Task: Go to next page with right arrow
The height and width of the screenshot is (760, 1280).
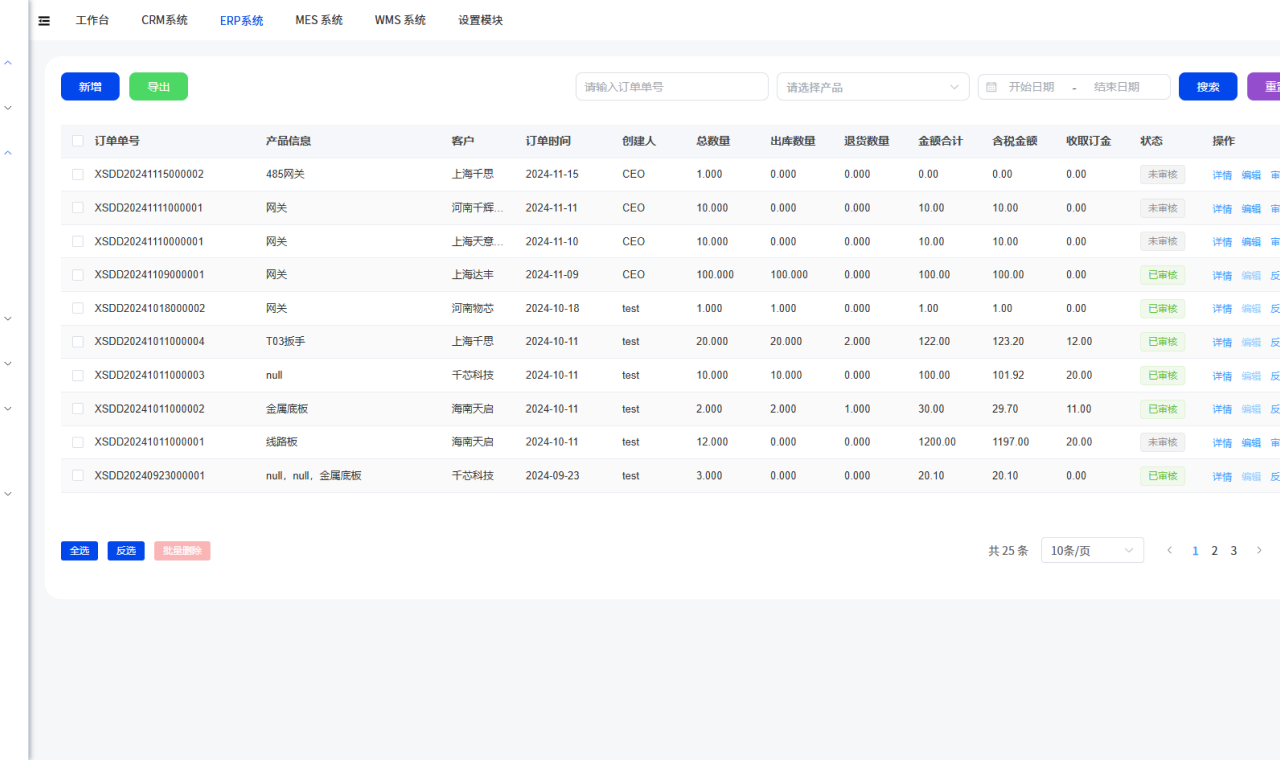Action: (x=1259, y=550)
